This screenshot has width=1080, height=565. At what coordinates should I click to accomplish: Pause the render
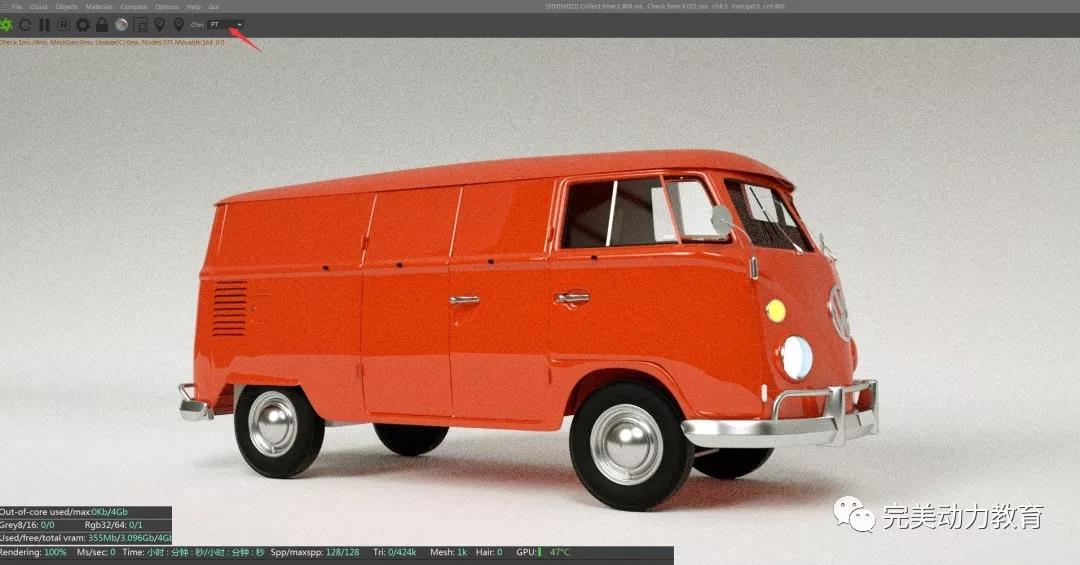44,25
